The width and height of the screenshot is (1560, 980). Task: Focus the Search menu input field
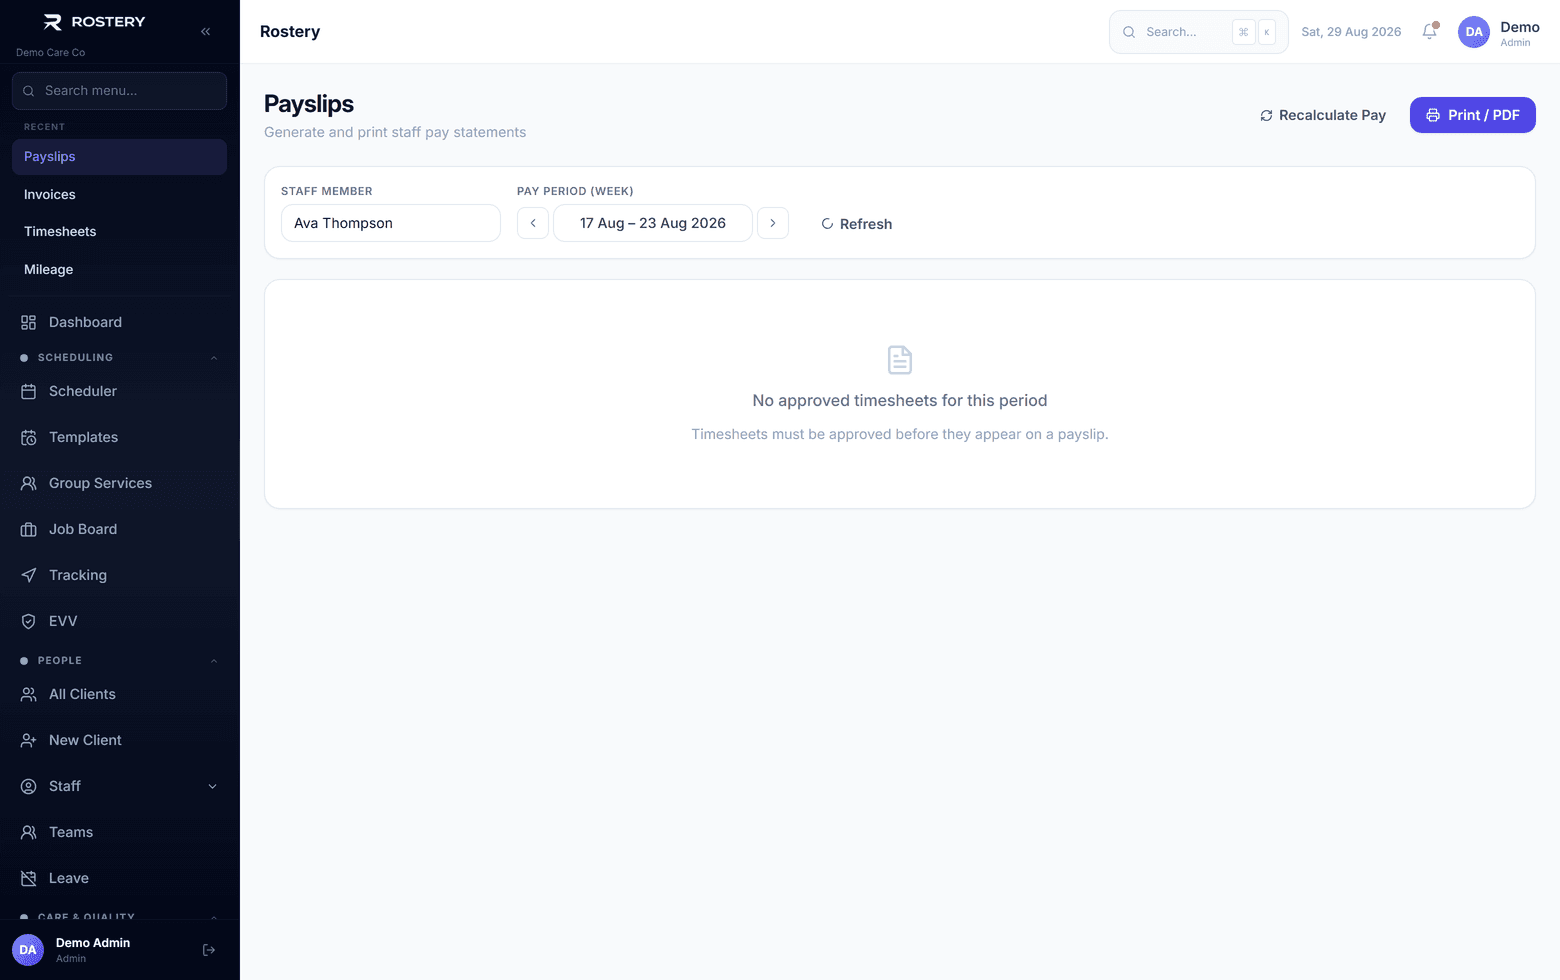(x=119, y=91)
